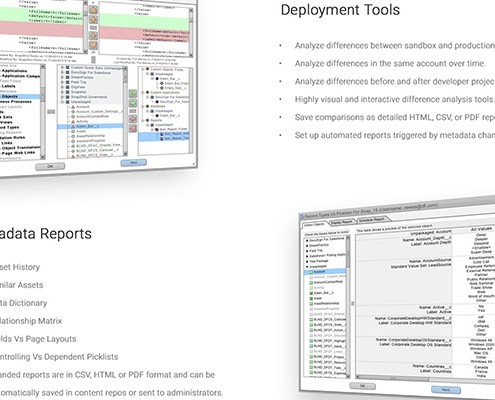Click the gray bar button between orange arrows
The height and width of the screenshot is (400, 495).
(x=94, y=28)
